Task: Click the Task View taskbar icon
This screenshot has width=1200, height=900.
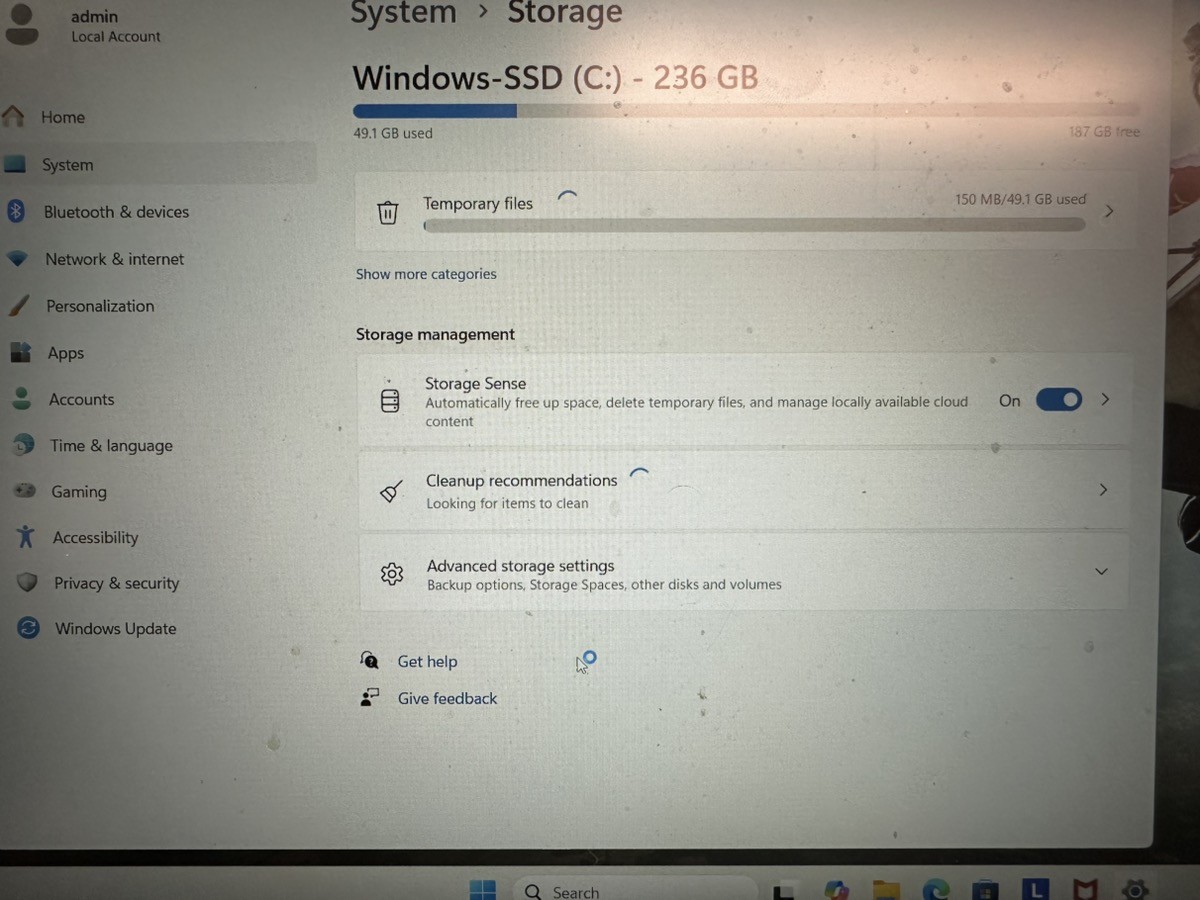Action: (786, 891)
